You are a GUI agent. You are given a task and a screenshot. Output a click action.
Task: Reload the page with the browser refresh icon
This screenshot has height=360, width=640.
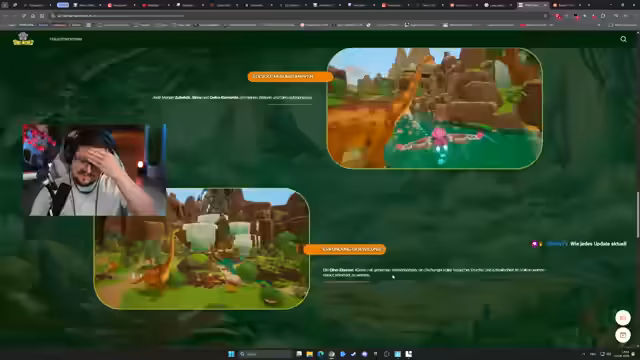24,16
